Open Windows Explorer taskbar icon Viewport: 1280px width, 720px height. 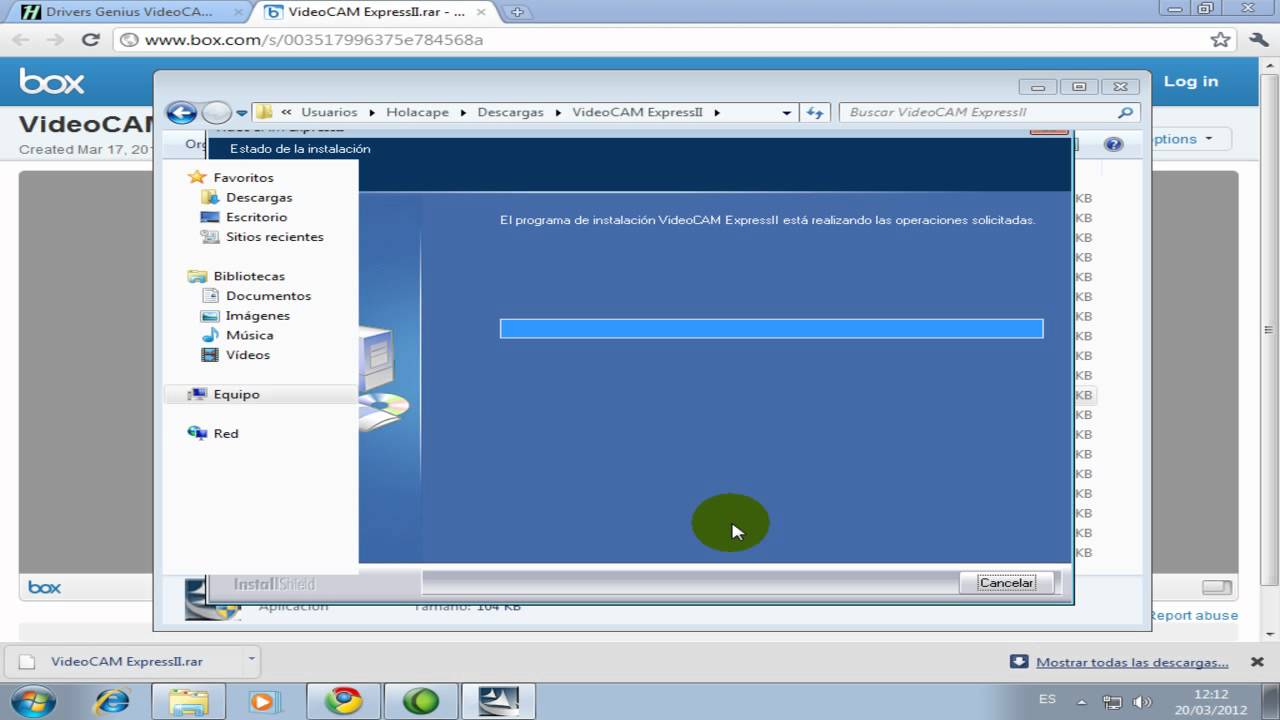point(188,701)
